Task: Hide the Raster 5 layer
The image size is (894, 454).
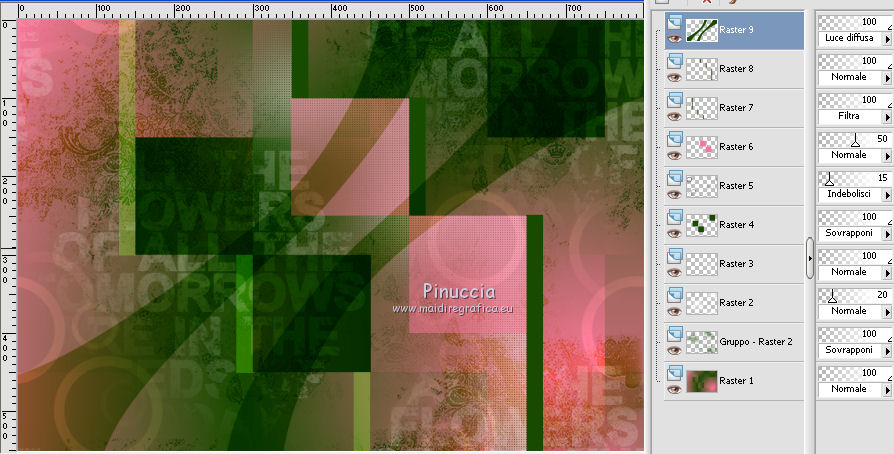Action: tap(674, 194)
